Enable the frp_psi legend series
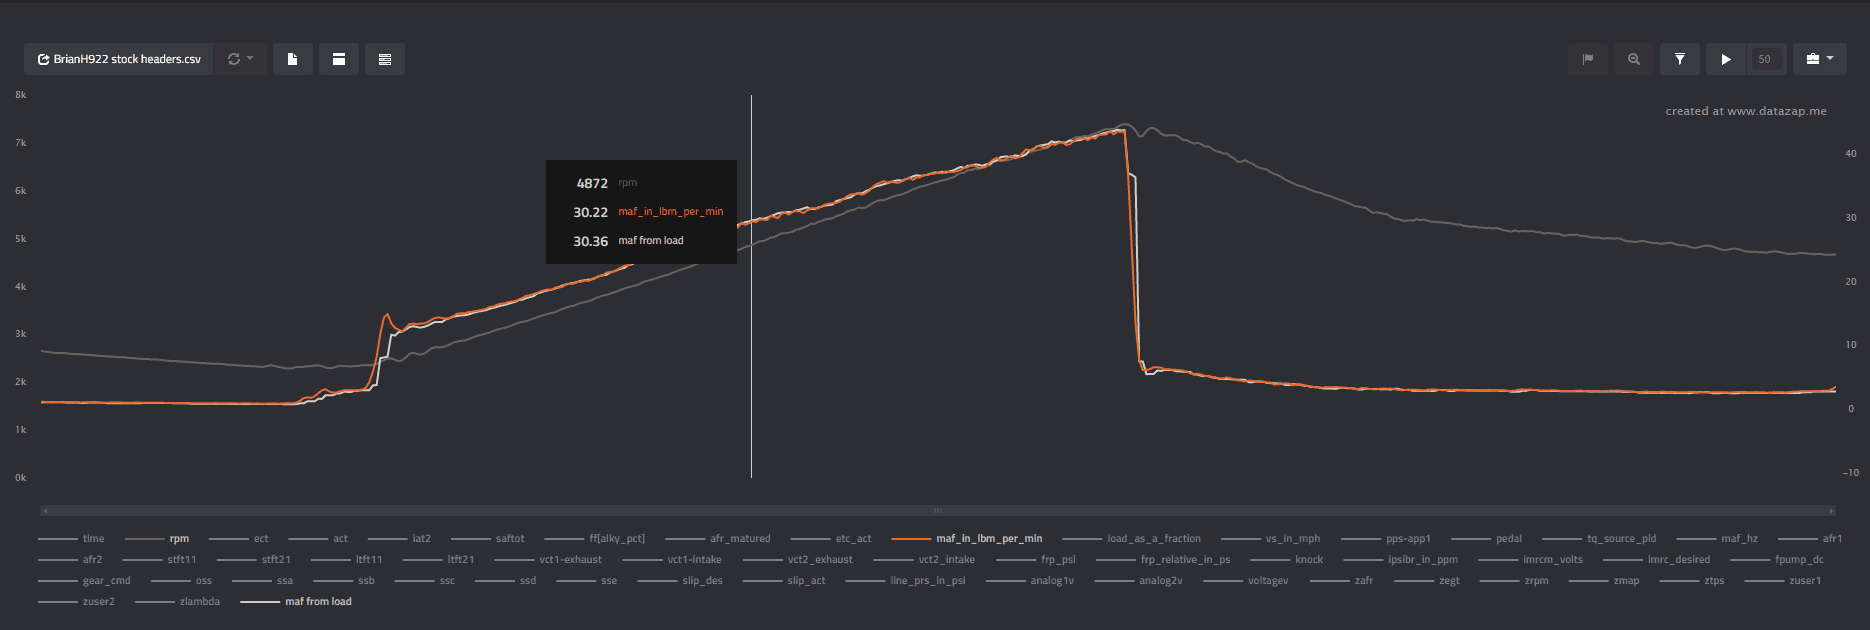This screenshot has height=630, width=1870. pyautogui.click(x=1036, y=560)
